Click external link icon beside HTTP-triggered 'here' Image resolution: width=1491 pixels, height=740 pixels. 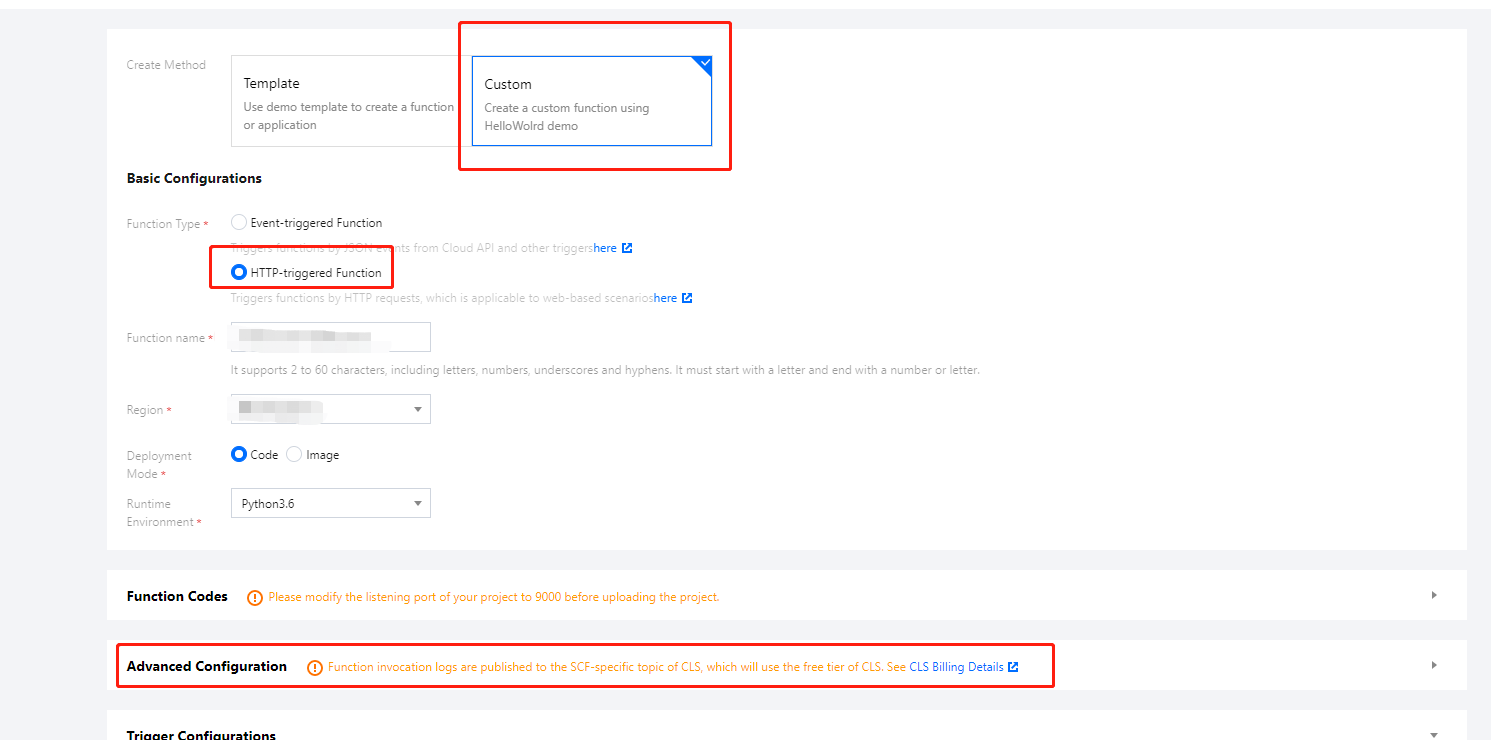(x=687, y=298)
